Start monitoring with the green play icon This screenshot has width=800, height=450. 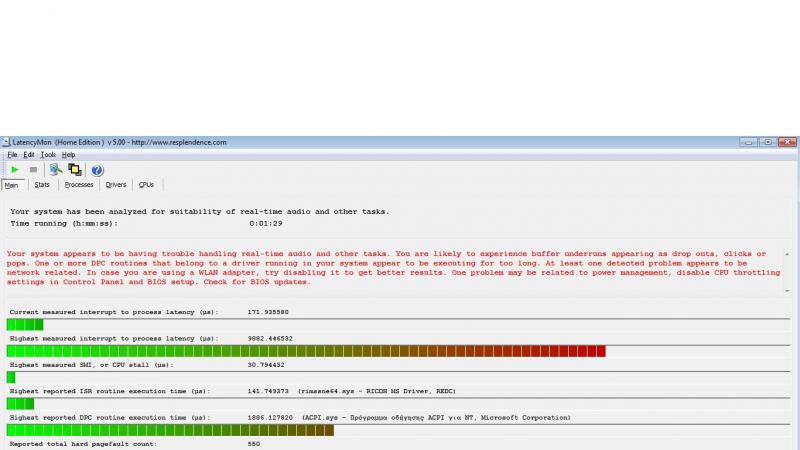[x=15, y=170]
